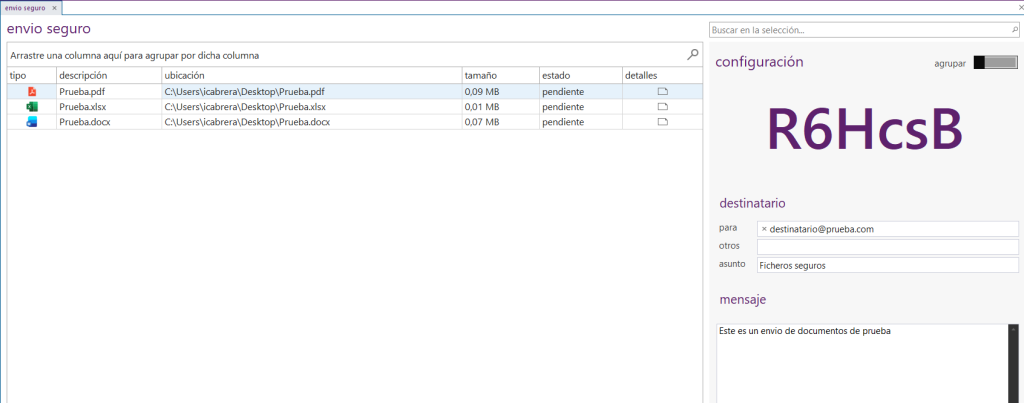Viewport: 1024px width, 403px height.
Task: Click the 'para' recipient field
Action: [888, 229]
